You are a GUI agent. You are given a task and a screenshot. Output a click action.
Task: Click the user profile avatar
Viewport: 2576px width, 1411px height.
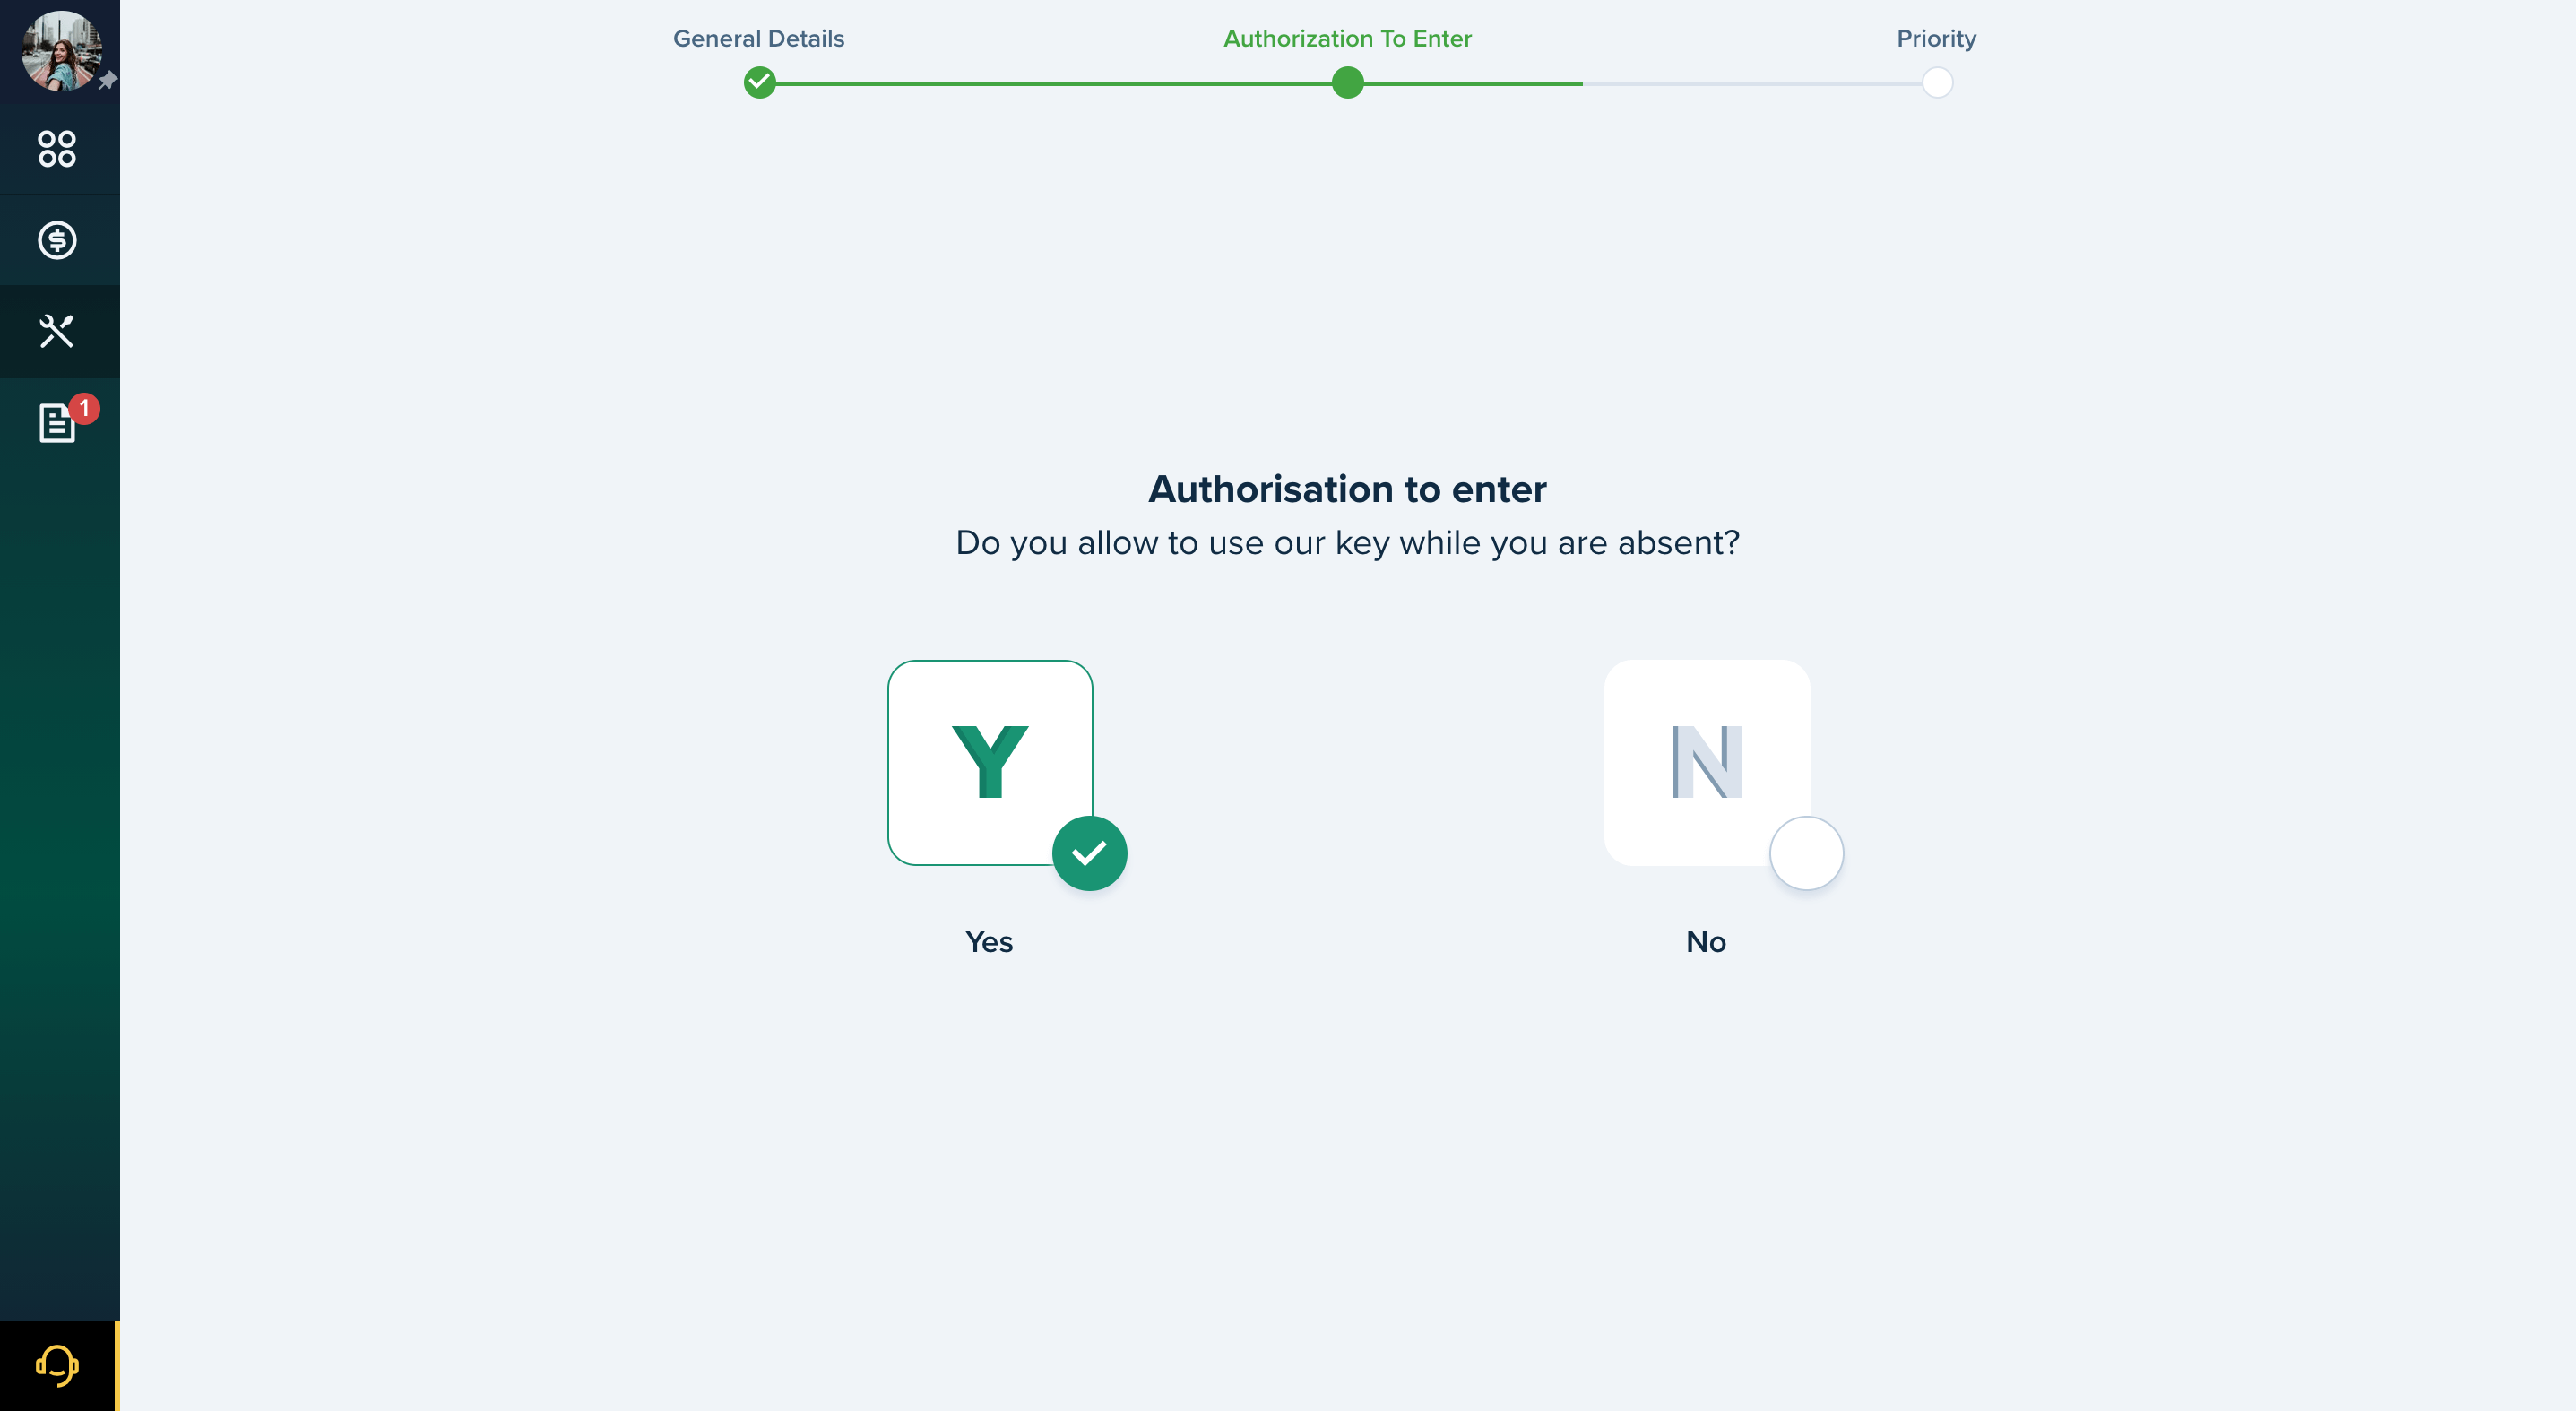tap(61, 51)
